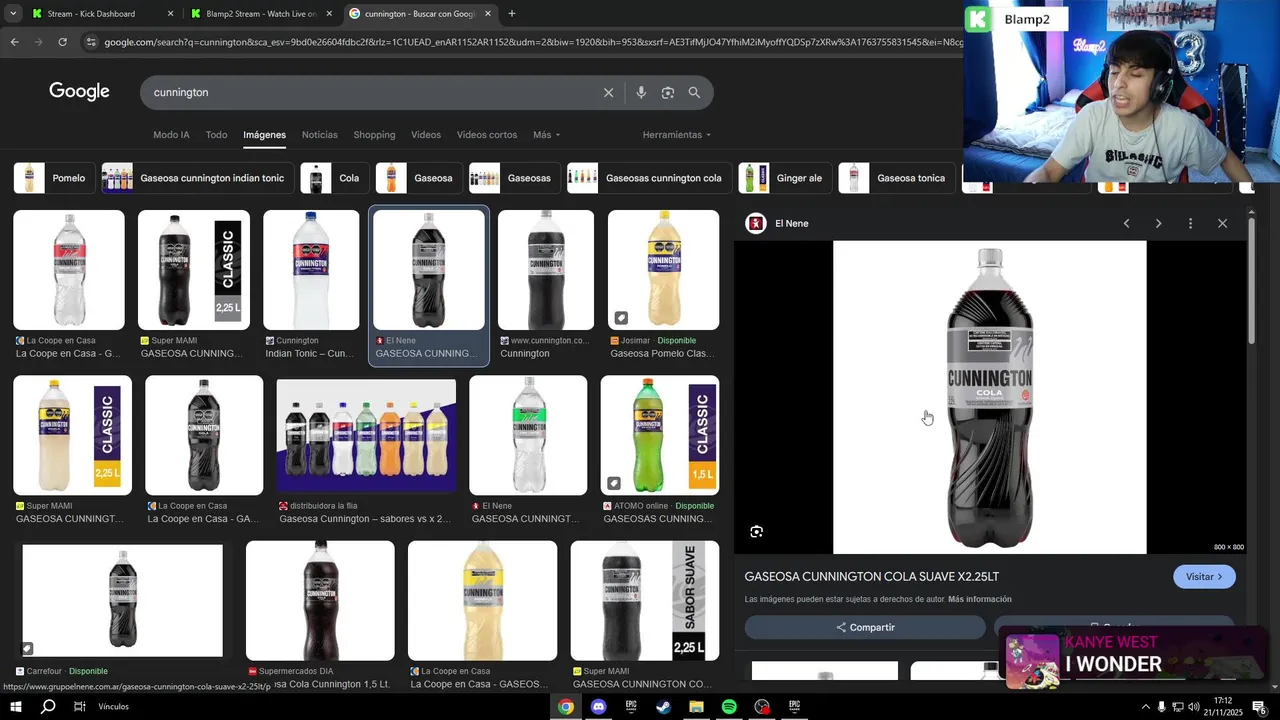Screen dimensions: 1280x720
Task: Open the notification center icon
Action: (x=1258, y=706)
